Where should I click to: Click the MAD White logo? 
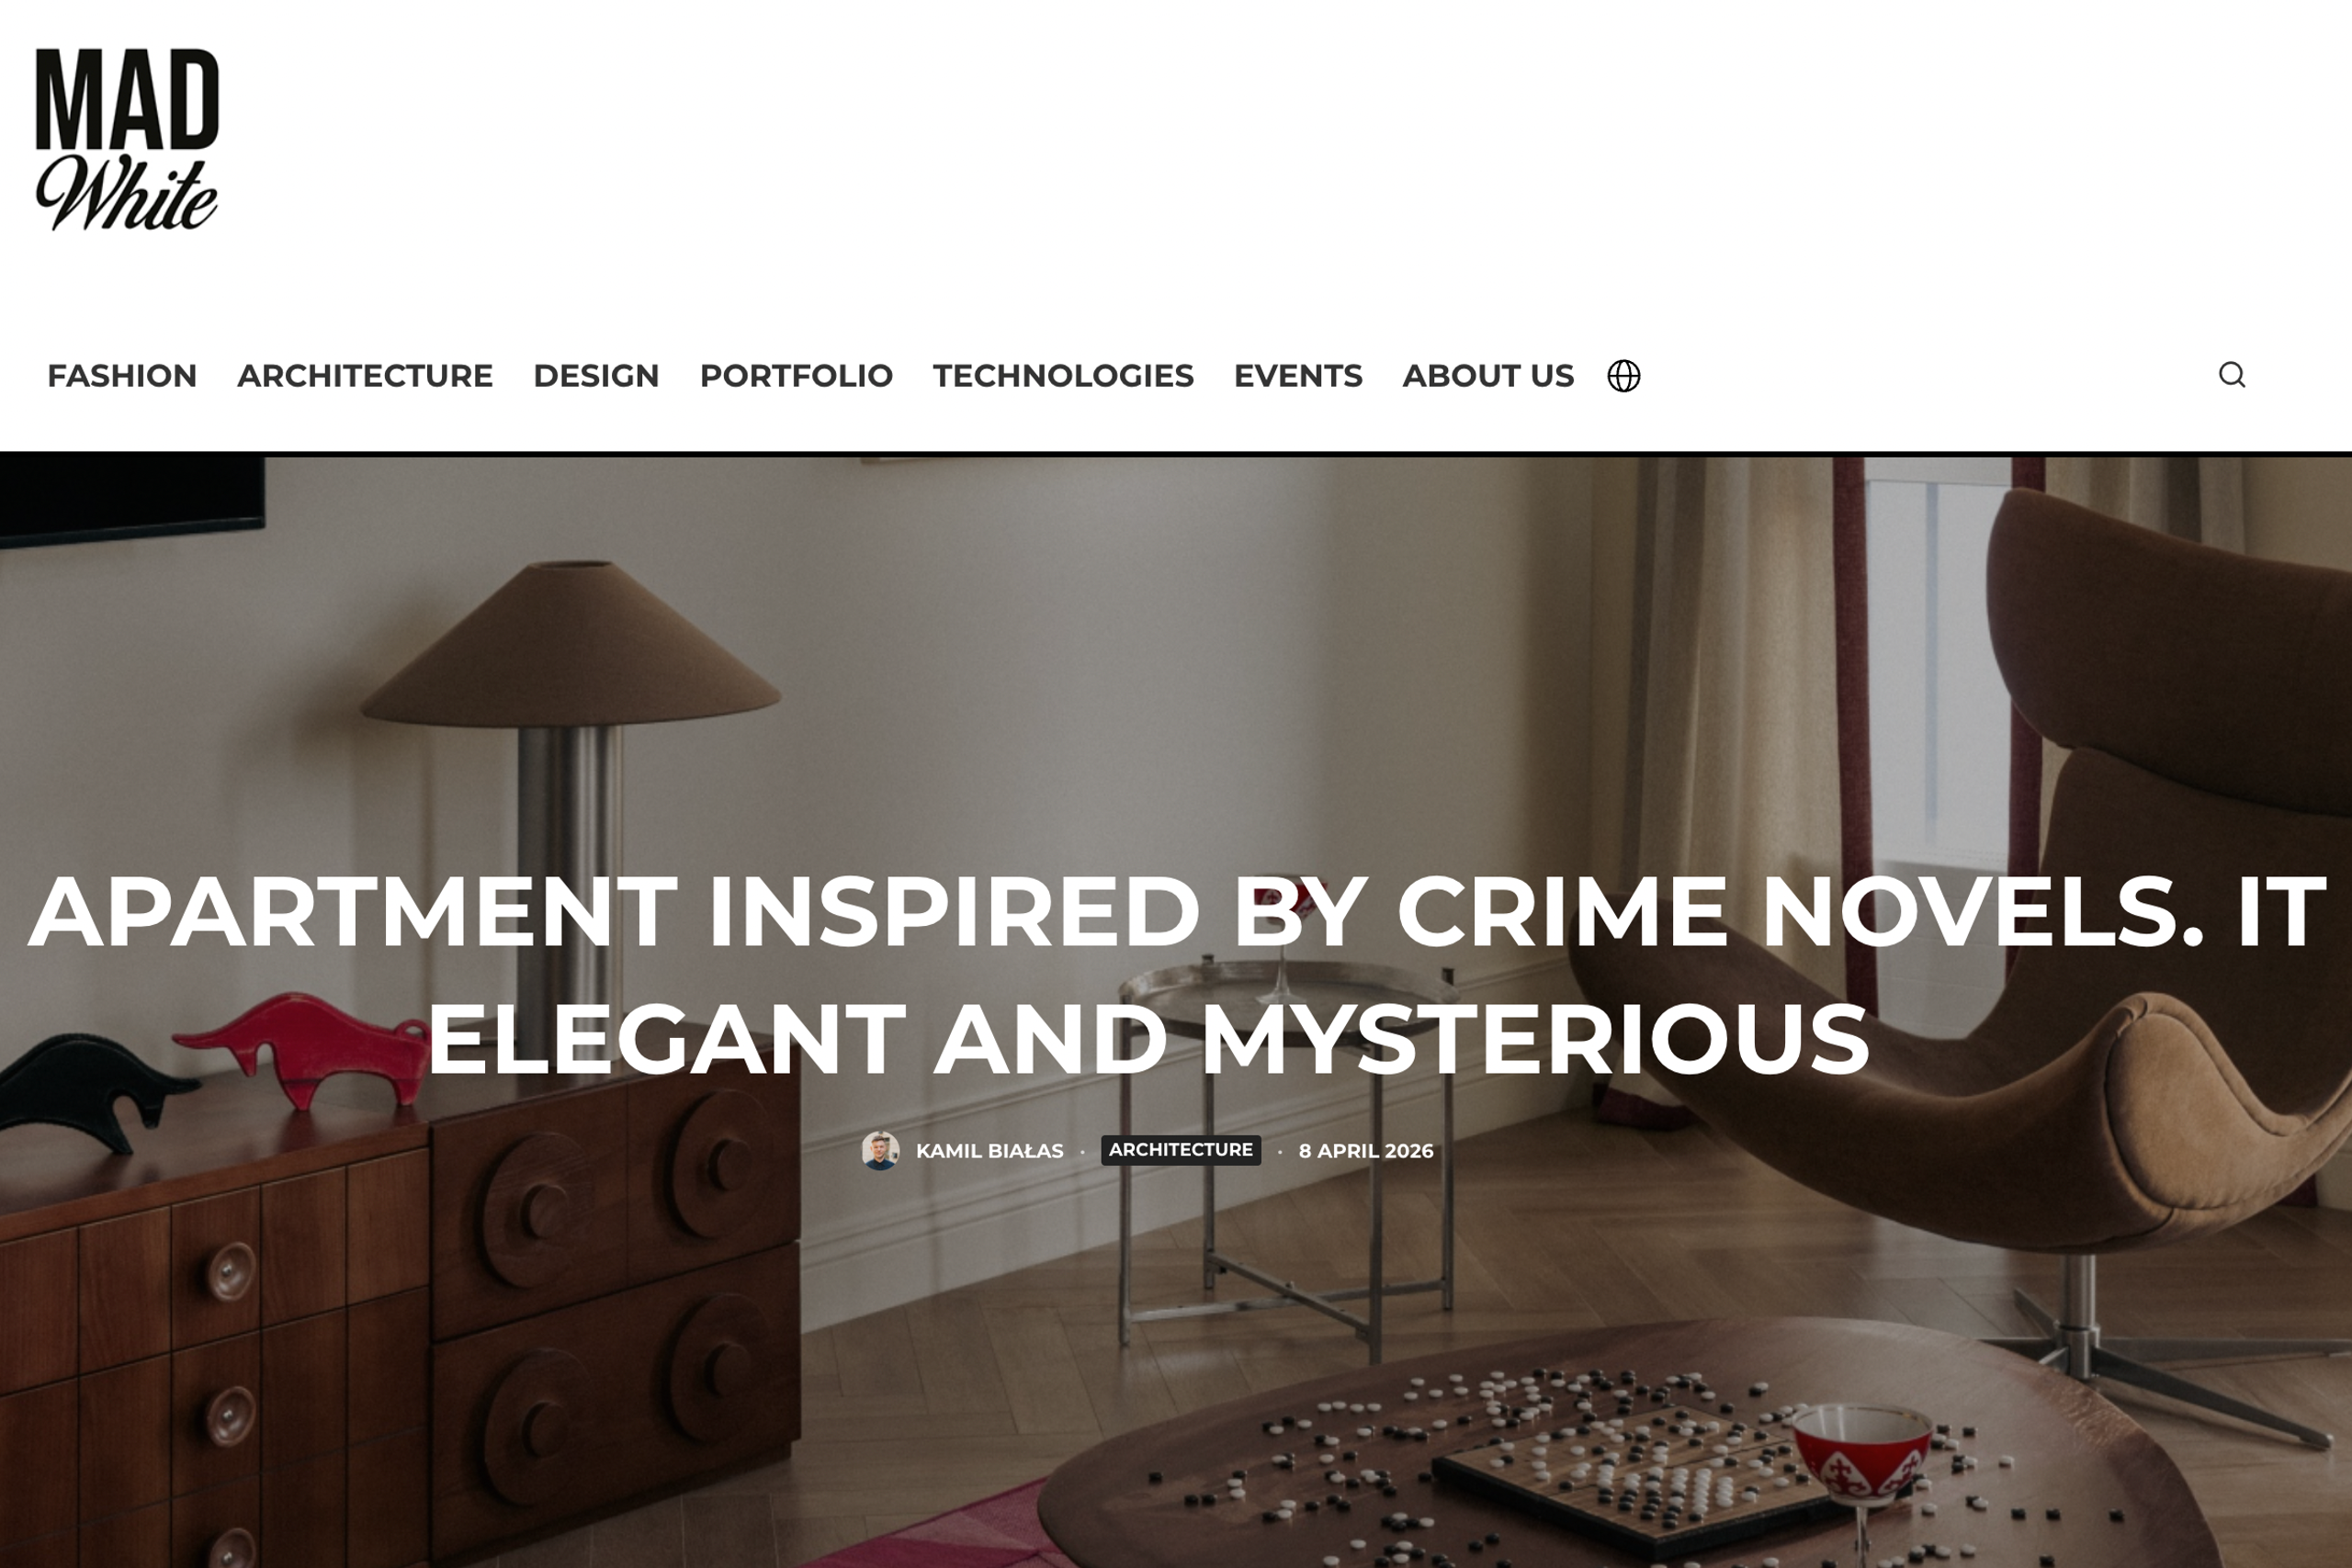click(x=127, y=139)
